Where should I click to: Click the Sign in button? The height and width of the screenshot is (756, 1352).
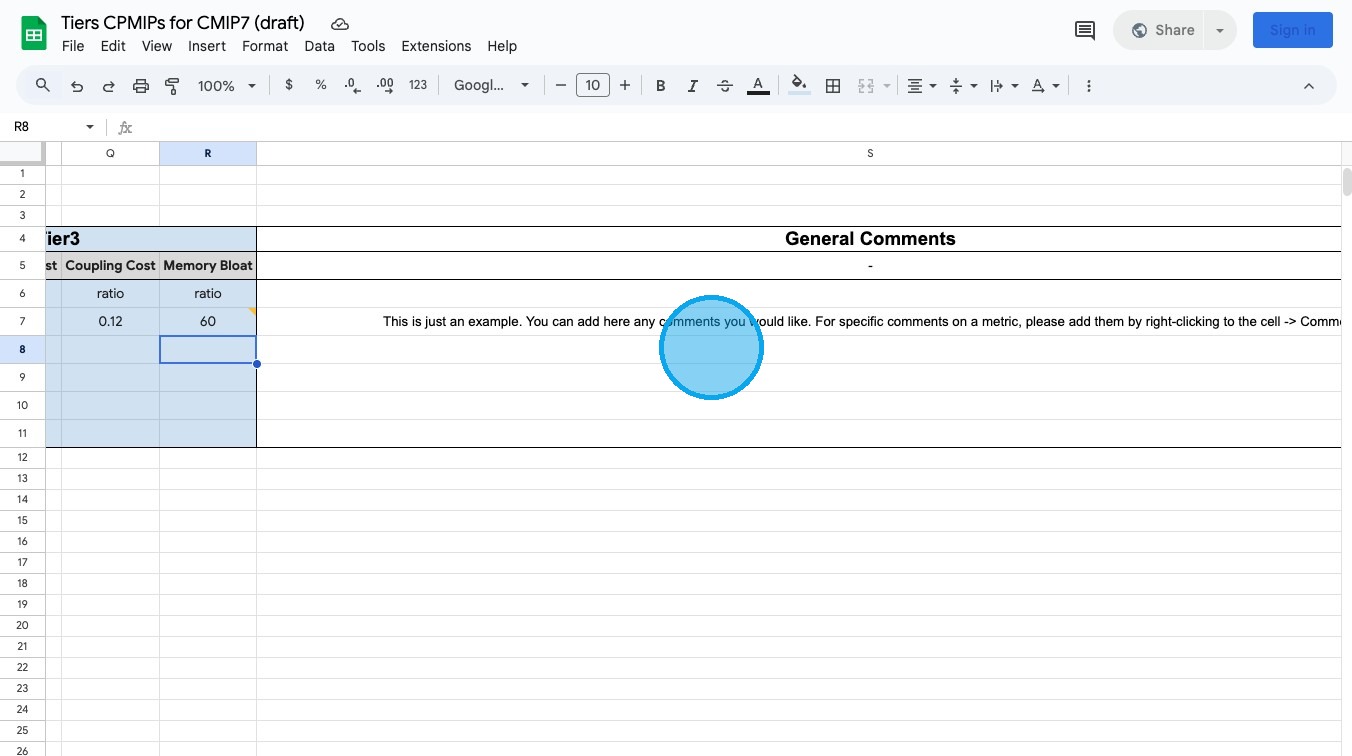[1292, 30]
